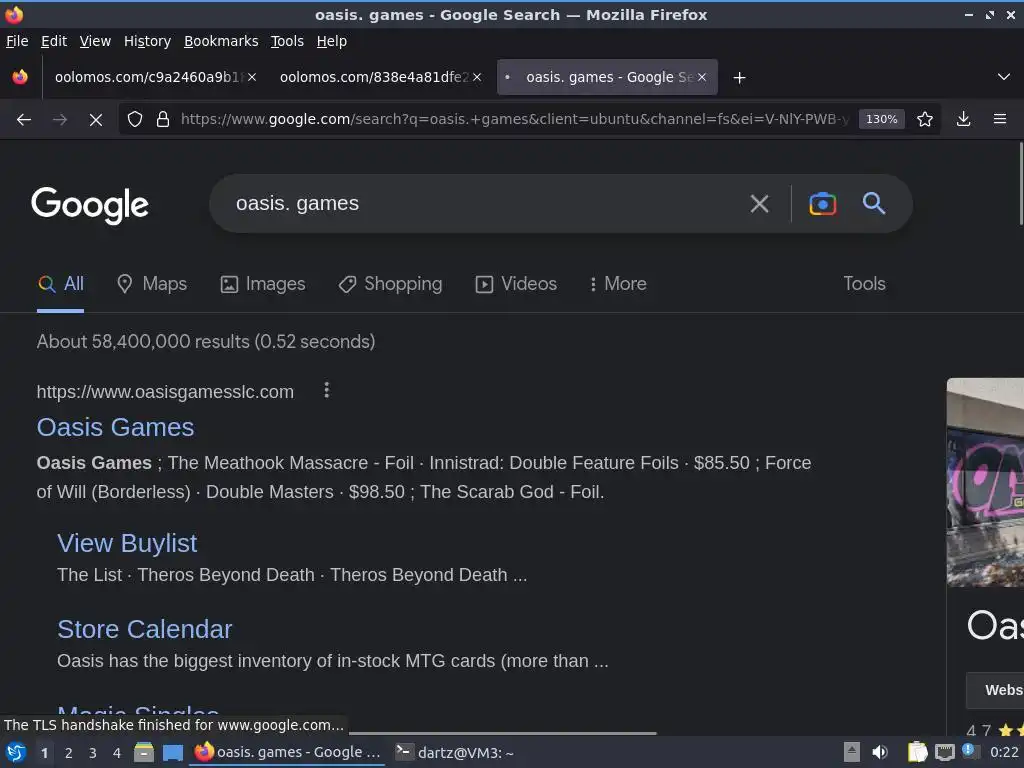Open system start menu icon in taskbar
The image size is (1024, 768).
(x=16, y=752)
